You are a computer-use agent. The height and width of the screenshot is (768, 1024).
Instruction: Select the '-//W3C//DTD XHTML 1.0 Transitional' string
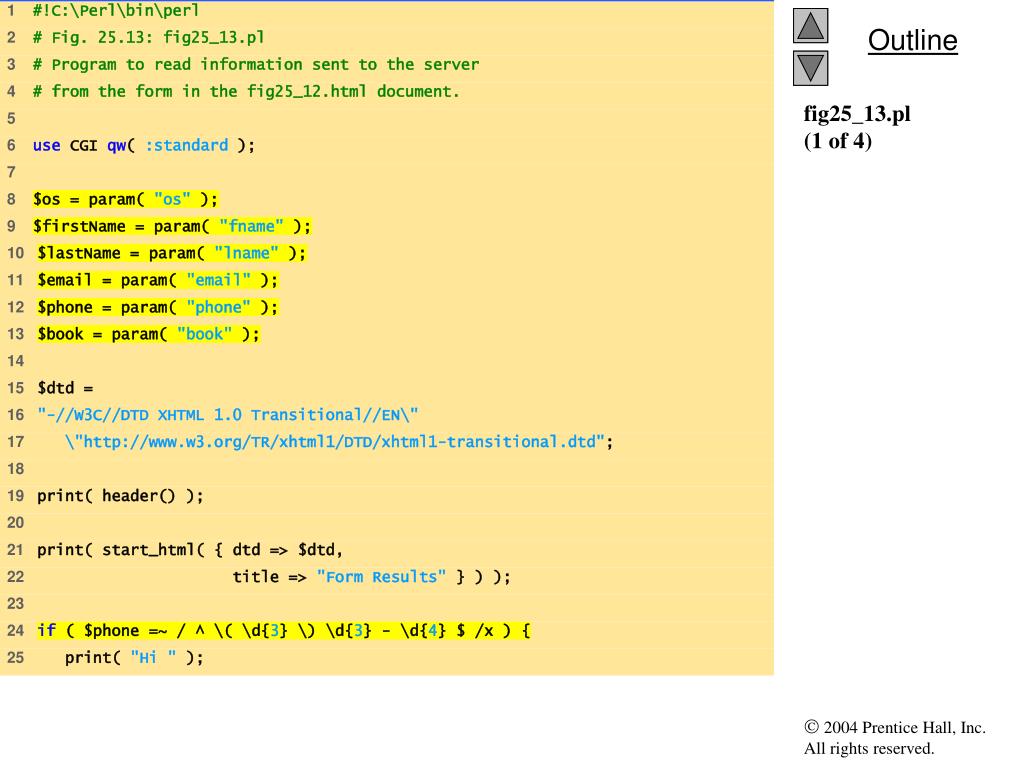click(228, 415)
